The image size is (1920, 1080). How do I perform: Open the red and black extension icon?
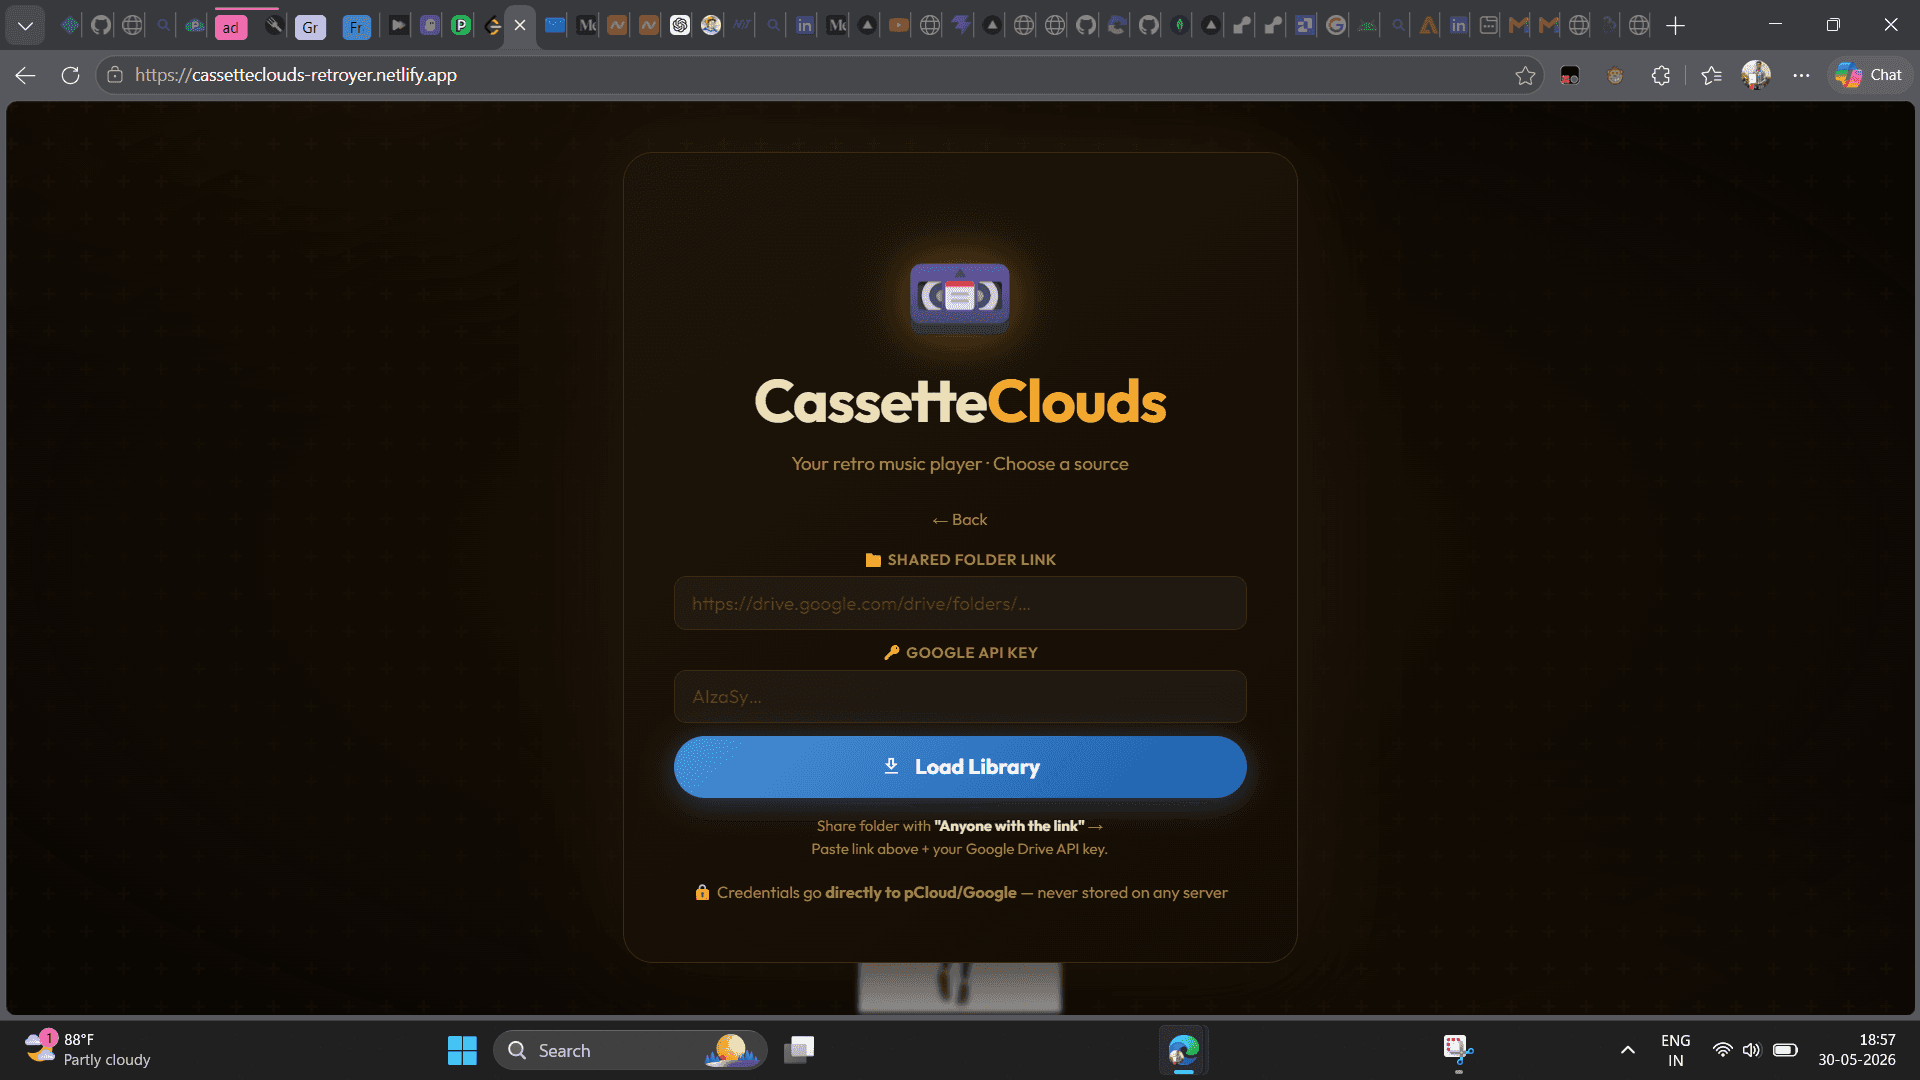(x=1570, y=75)
